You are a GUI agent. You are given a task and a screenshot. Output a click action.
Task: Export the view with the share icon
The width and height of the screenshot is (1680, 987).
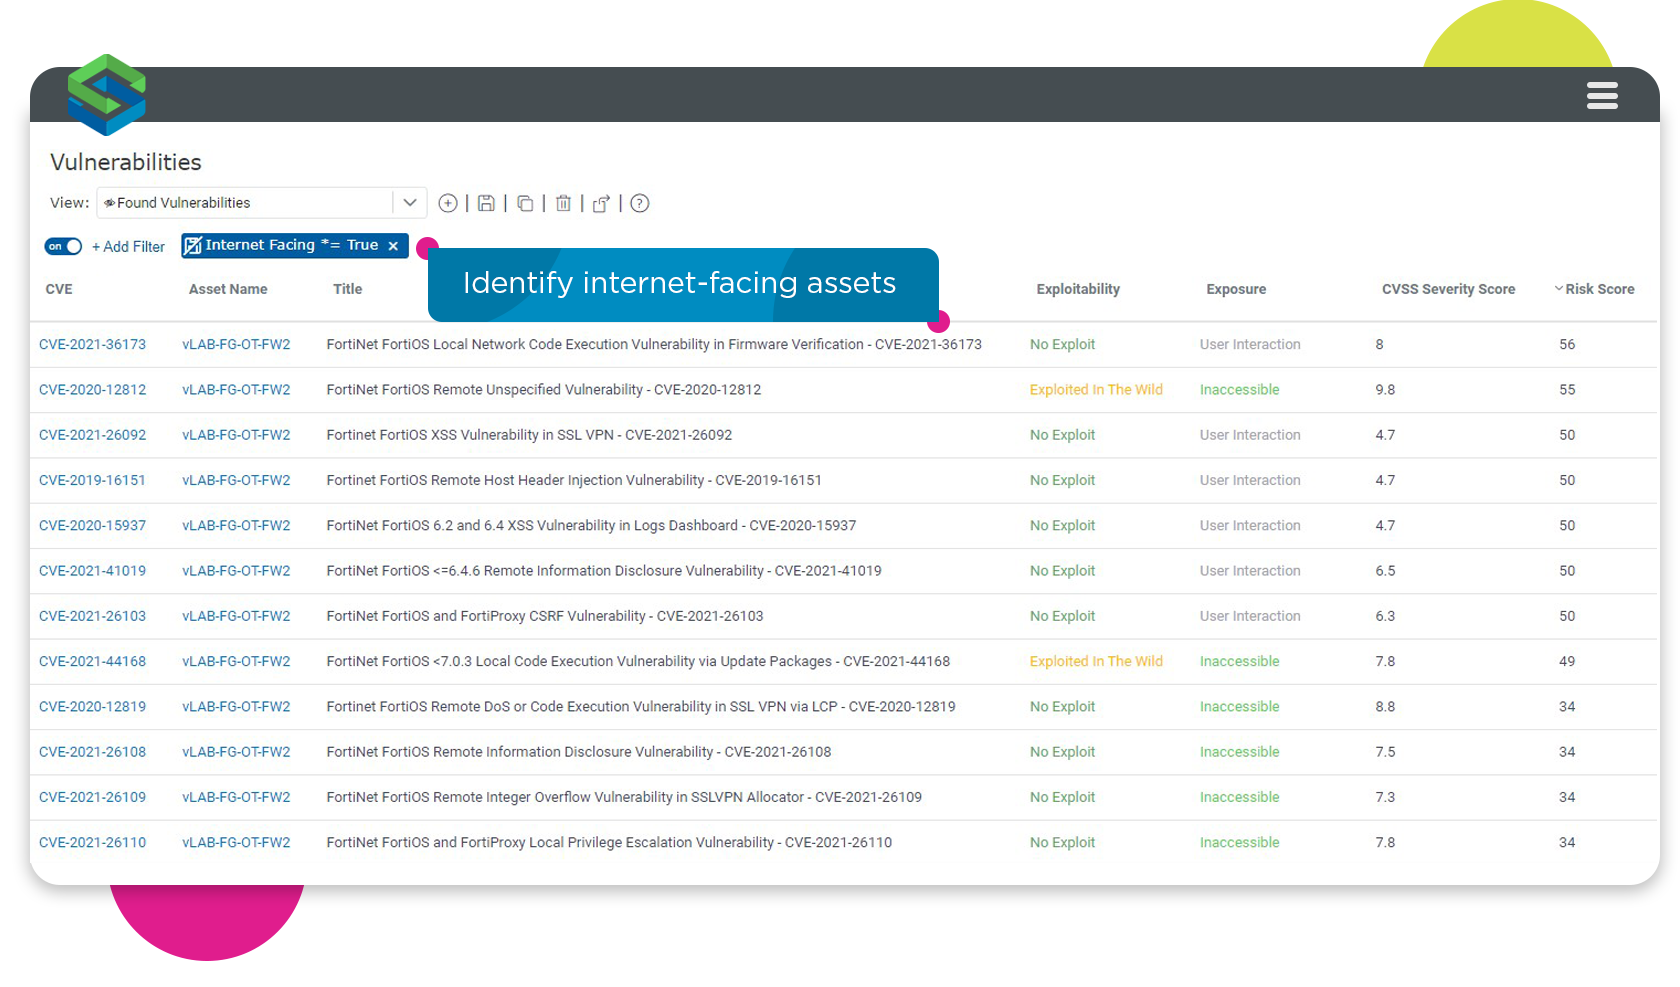pyautogui.click(x=601, y=203)
